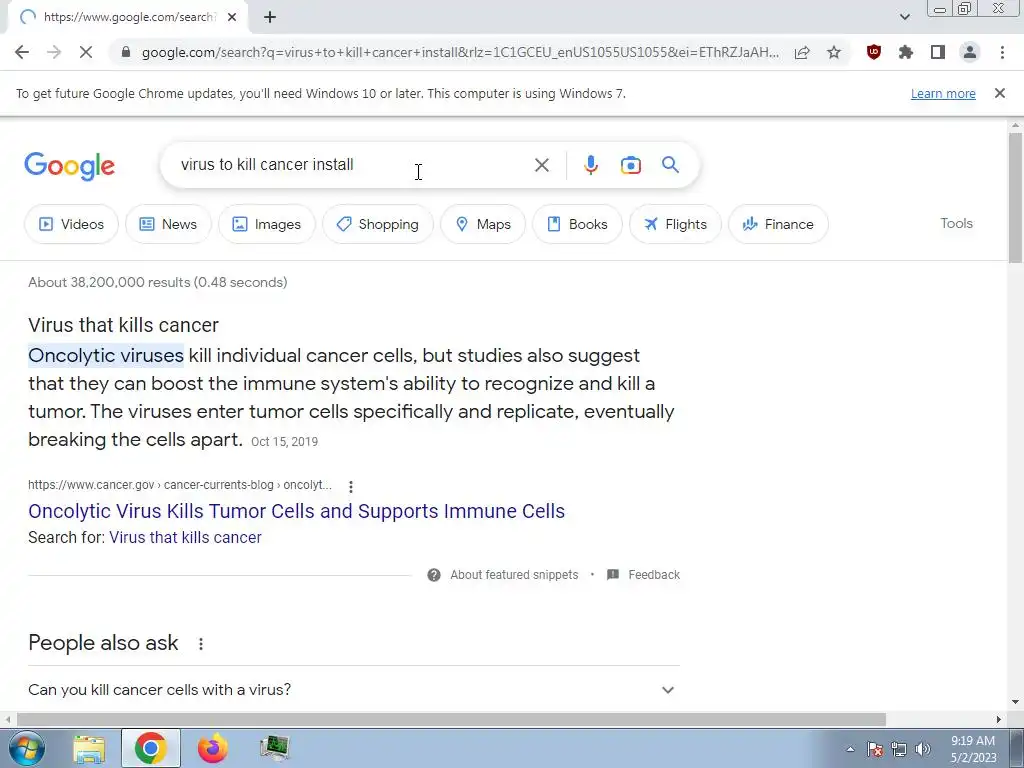1024x768 pixels.
Task: Open the tab search dropdown arrow
Action: tap(904, 17)
